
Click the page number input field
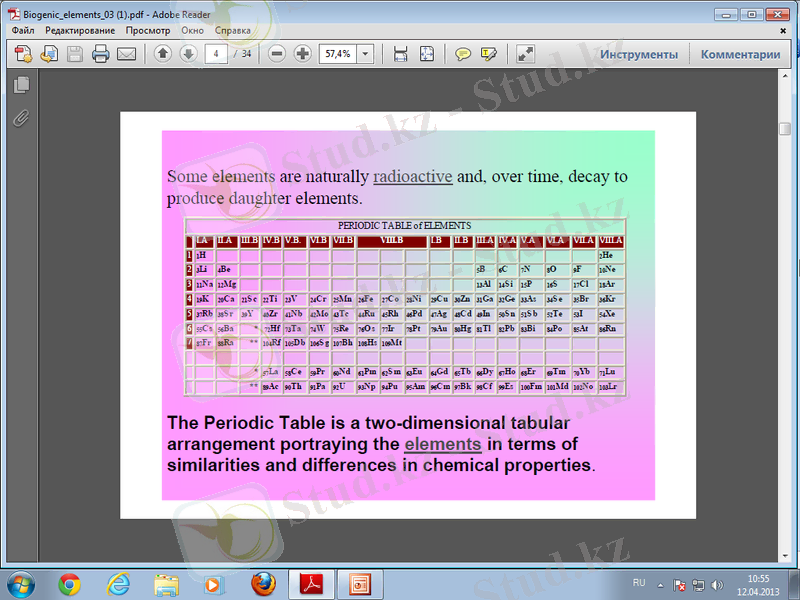214,54
